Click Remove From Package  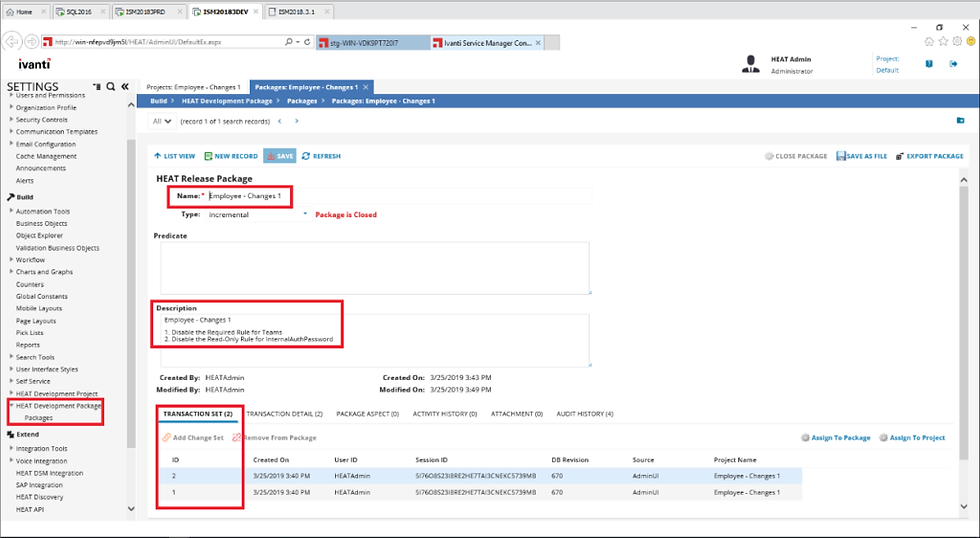point(274,438)
